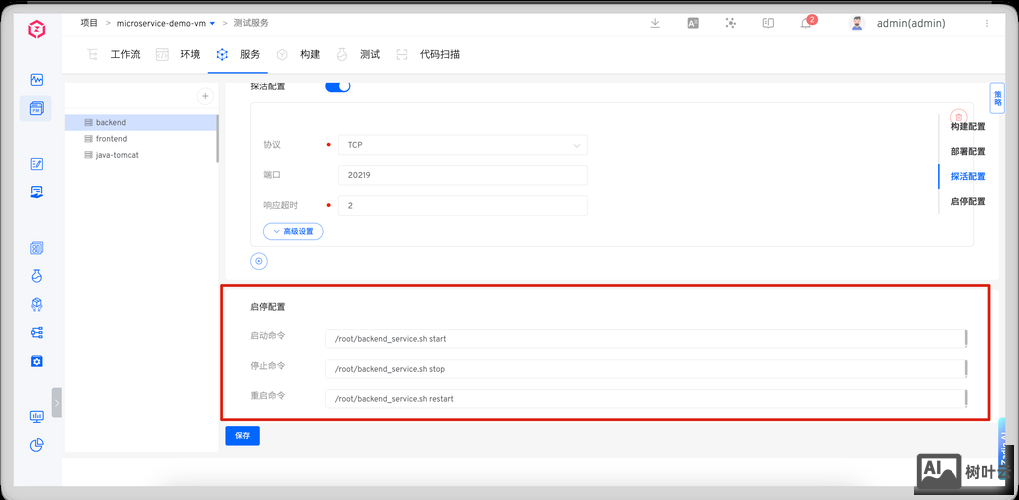1019x500 pixels.
Task: Click the service list scrollbar
Action: [x=217, y=138]
